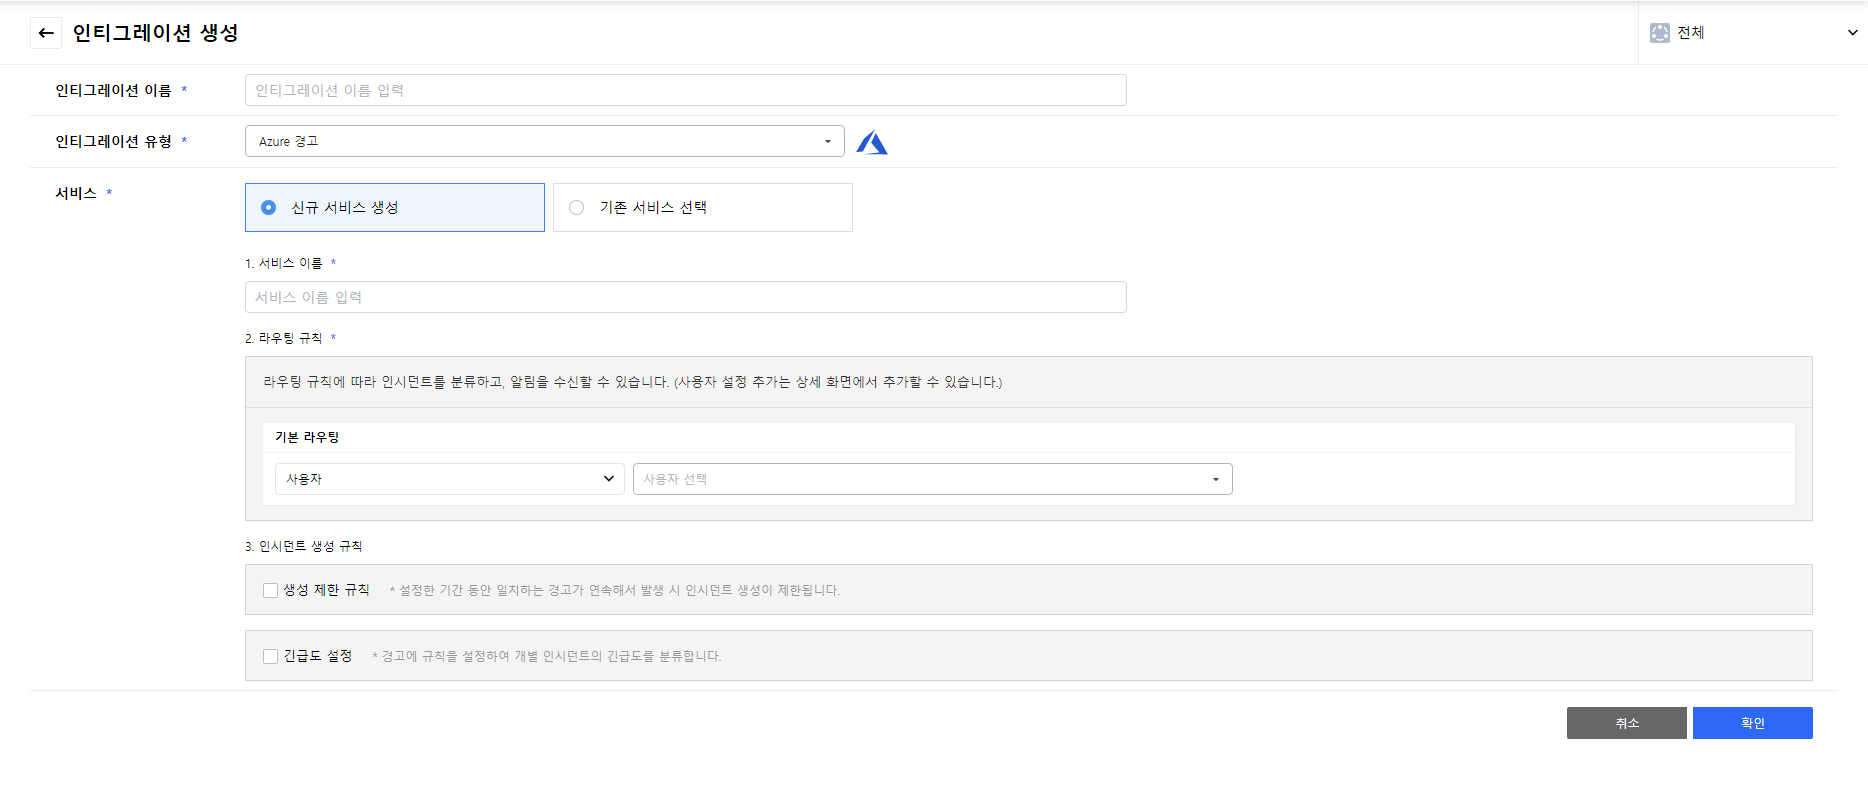Click the caret arrow in 사용자 선택 field

pyautogui.click(x=1215, y=480)
